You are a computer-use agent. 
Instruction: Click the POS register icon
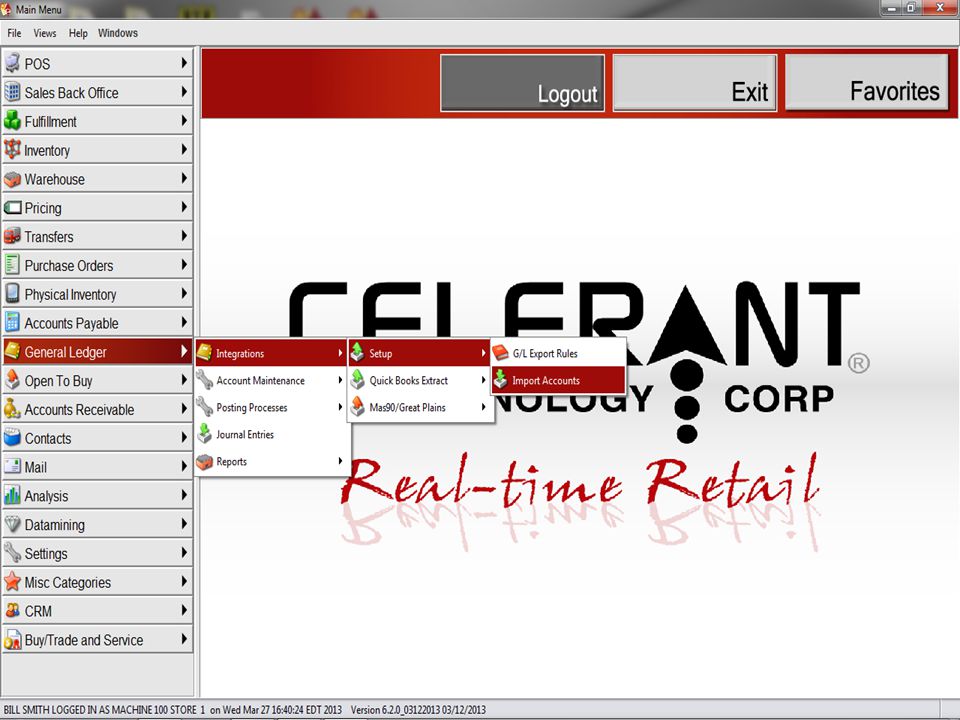12,63
